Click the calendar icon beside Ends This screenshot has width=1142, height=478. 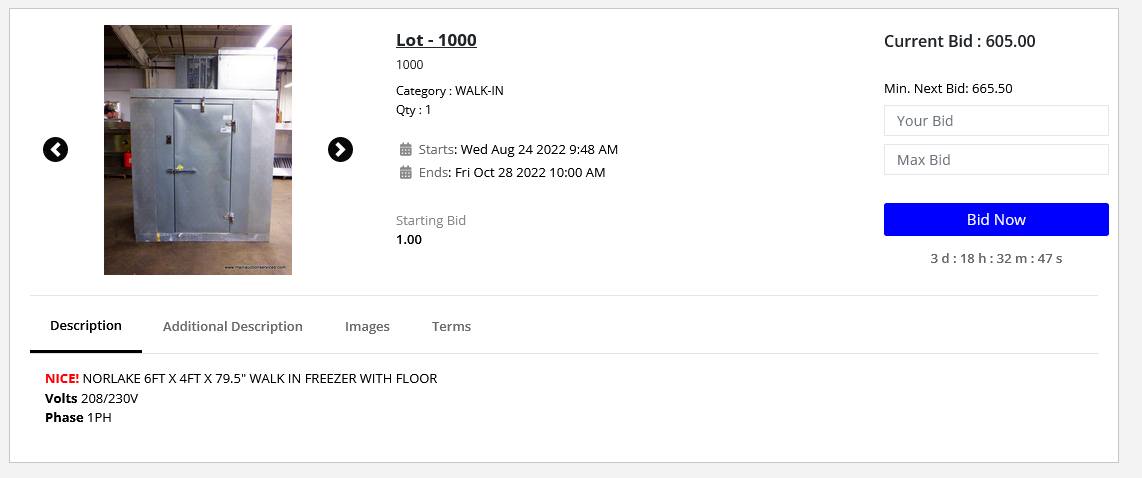point(406,173)
